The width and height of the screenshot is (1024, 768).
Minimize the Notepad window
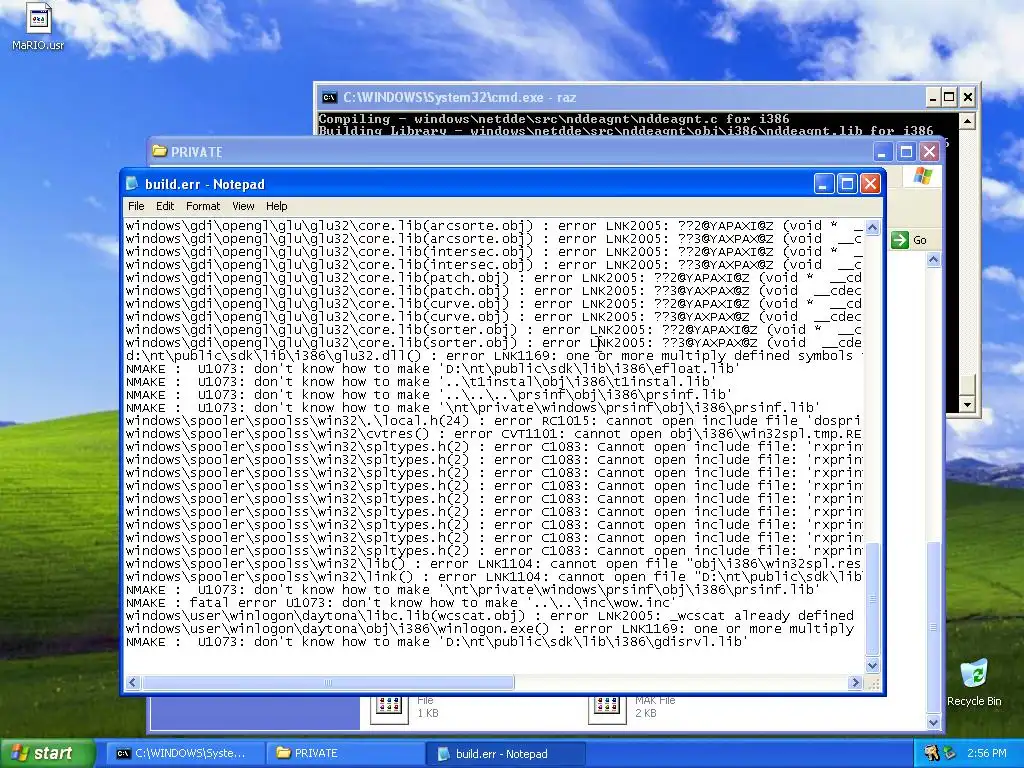click(x=824, y=184)
